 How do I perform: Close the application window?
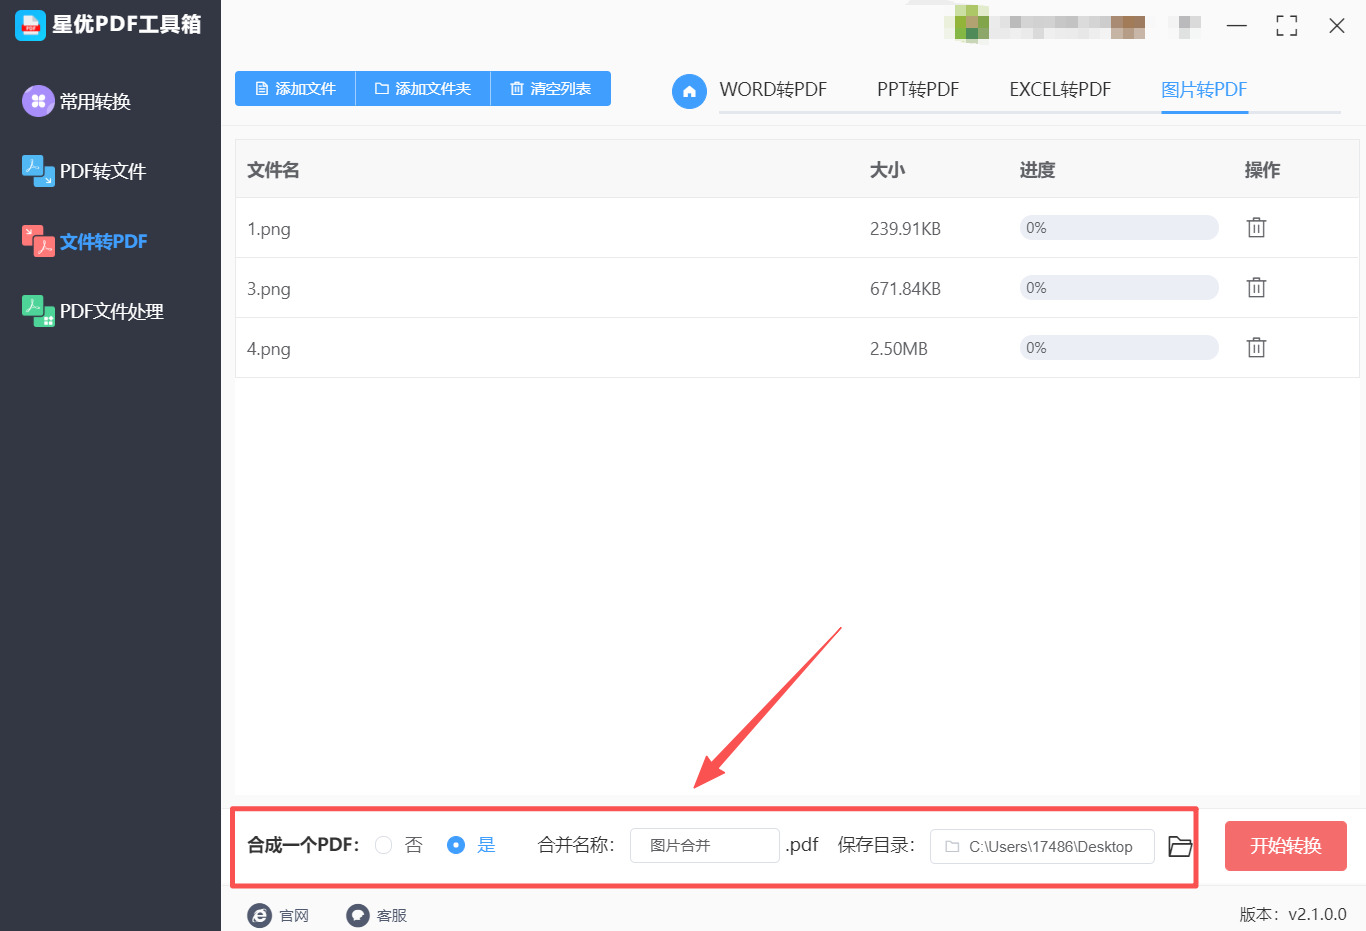pyautogui.click(x=1337, y=25)
